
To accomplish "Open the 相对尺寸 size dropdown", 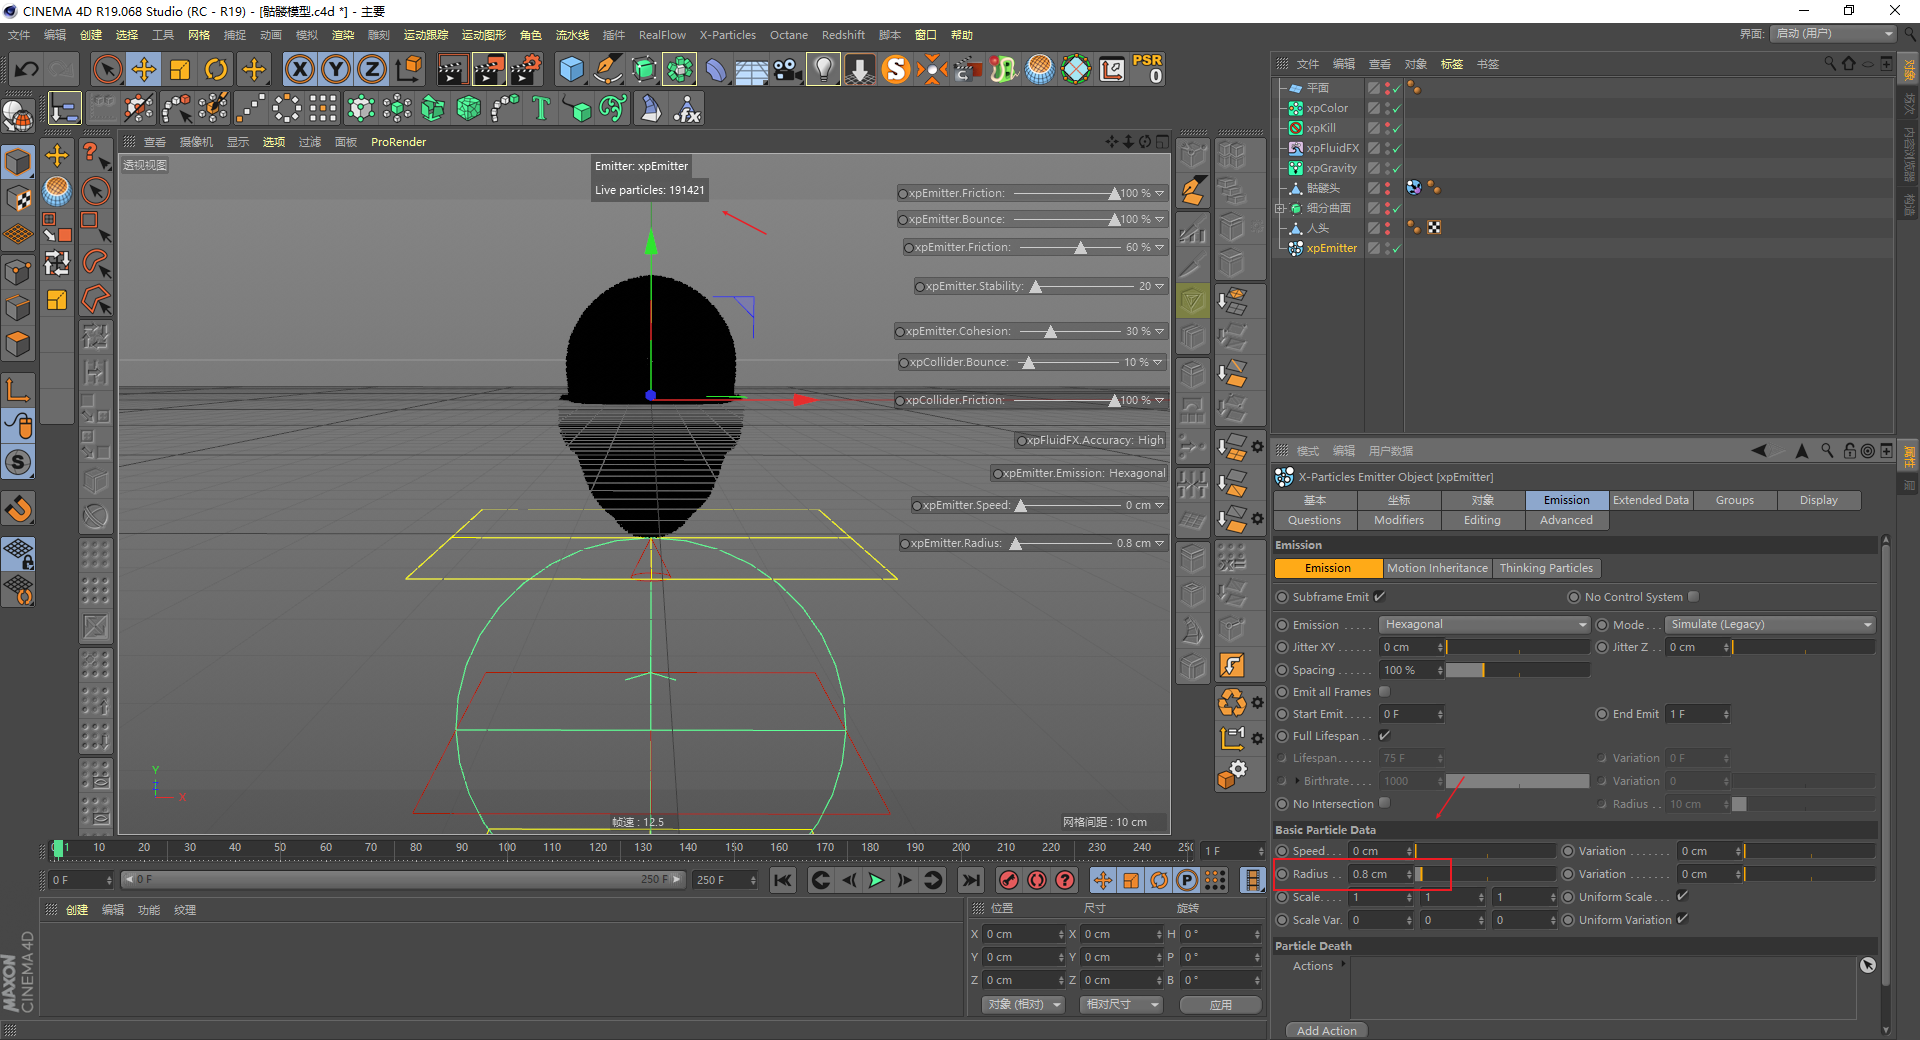I will pyautogui.click(x=1121, y=1004).
